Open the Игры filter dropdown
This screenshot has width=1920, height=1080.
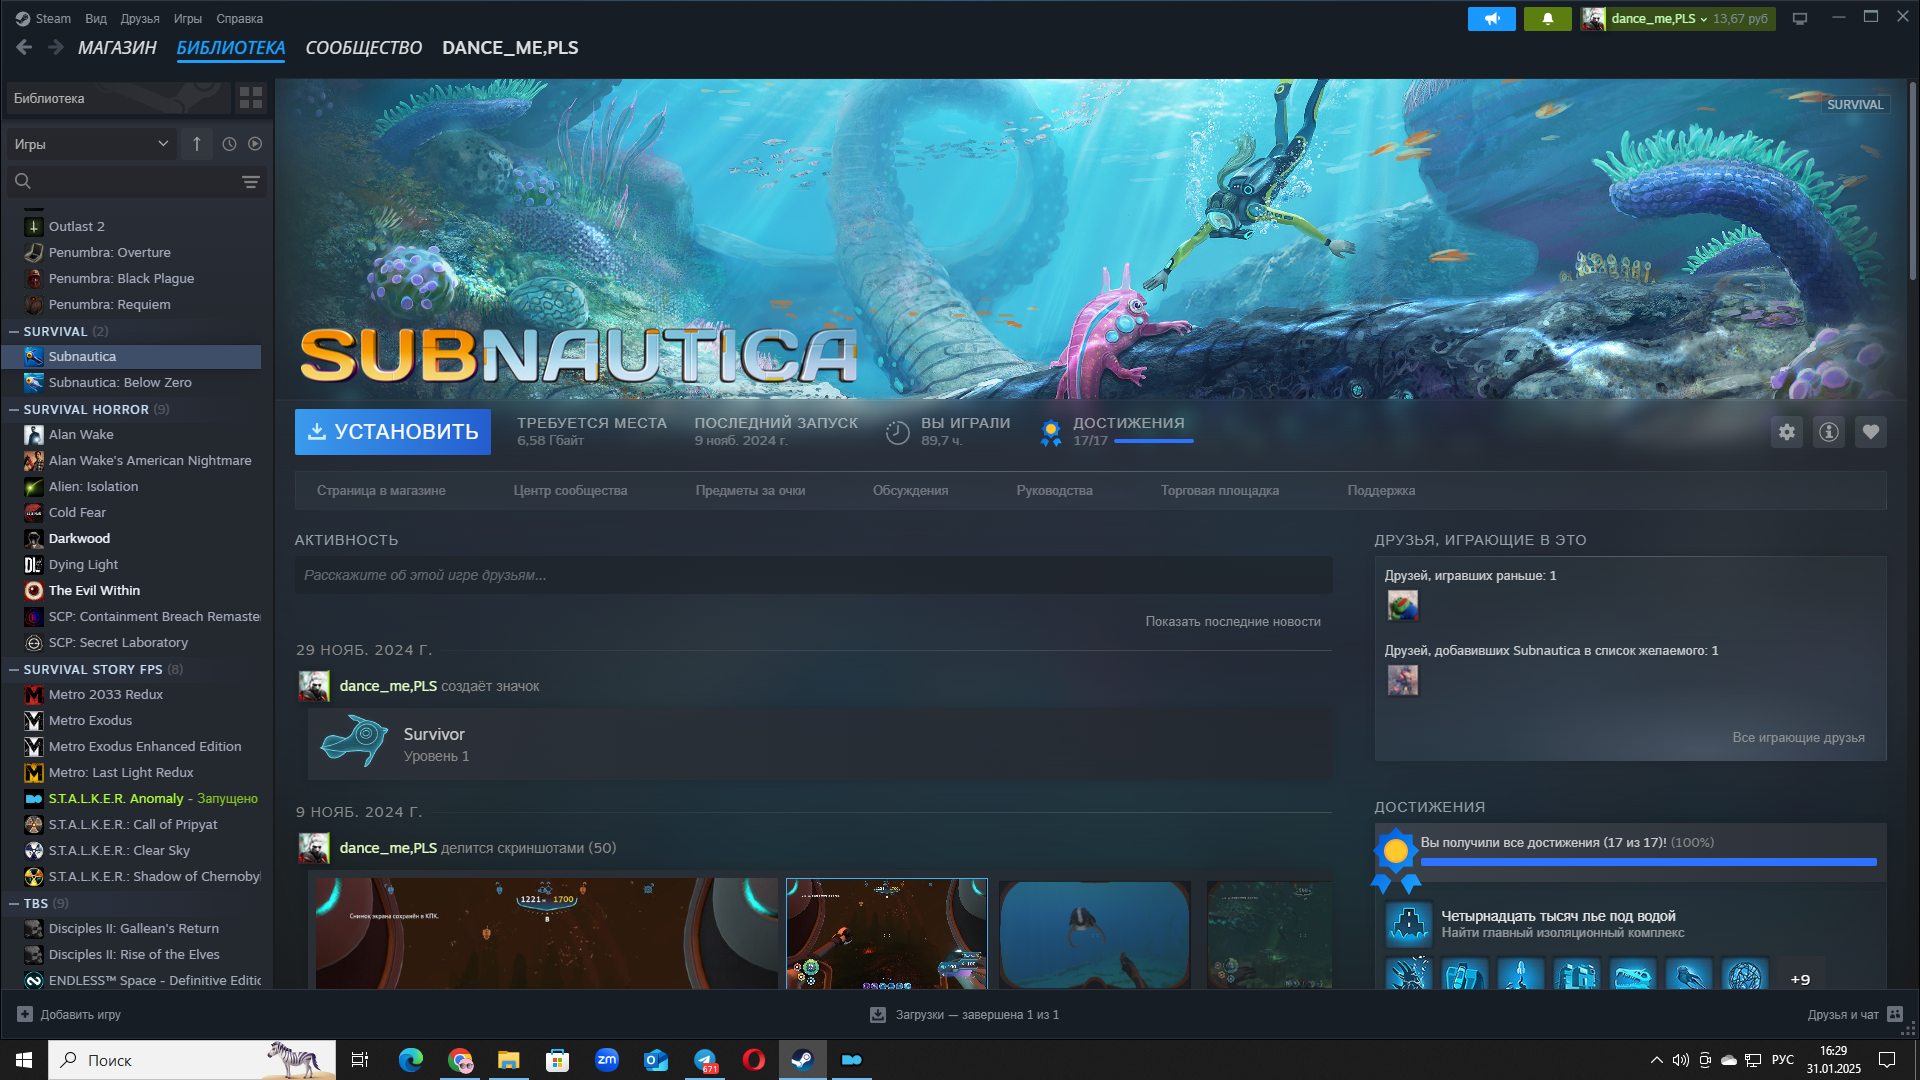[91, 144]
